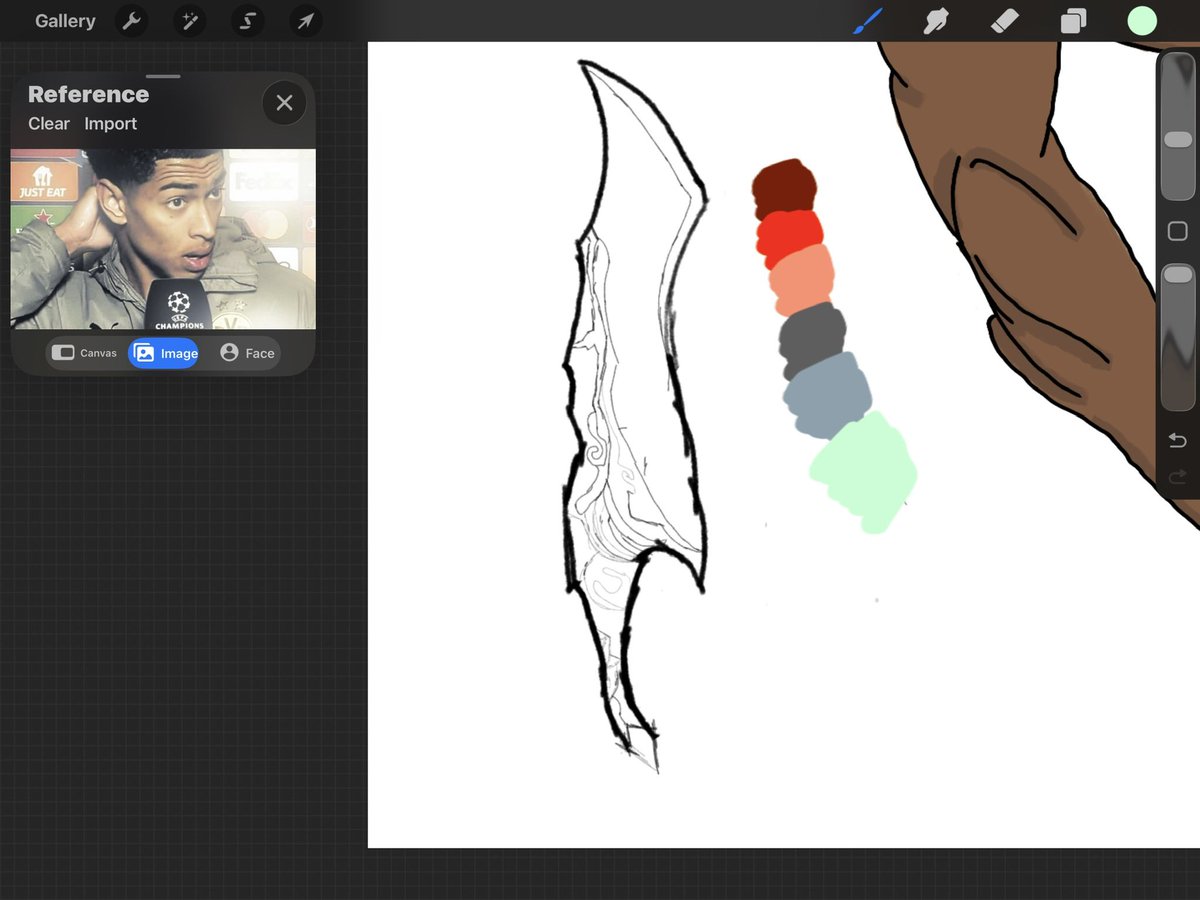
Task: Tap the square modify button in sidebar
Action: coord(1178,232)
